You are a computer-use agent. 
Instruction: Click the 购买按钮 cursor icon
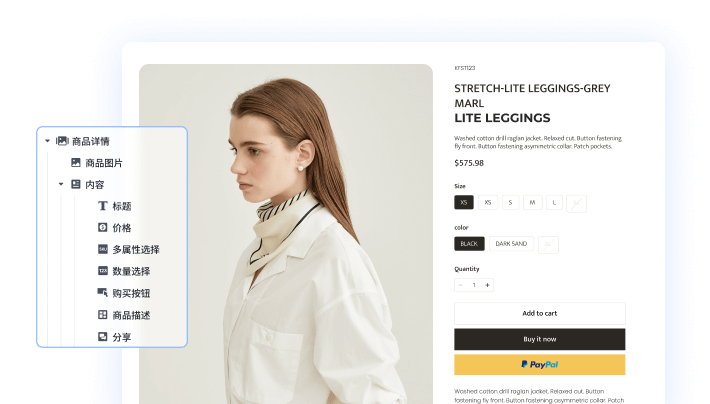103,293
